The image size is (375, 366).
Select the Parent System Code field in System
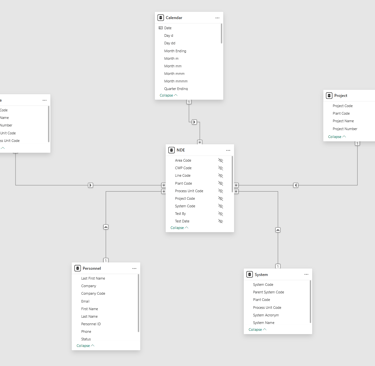click(268, 292)
